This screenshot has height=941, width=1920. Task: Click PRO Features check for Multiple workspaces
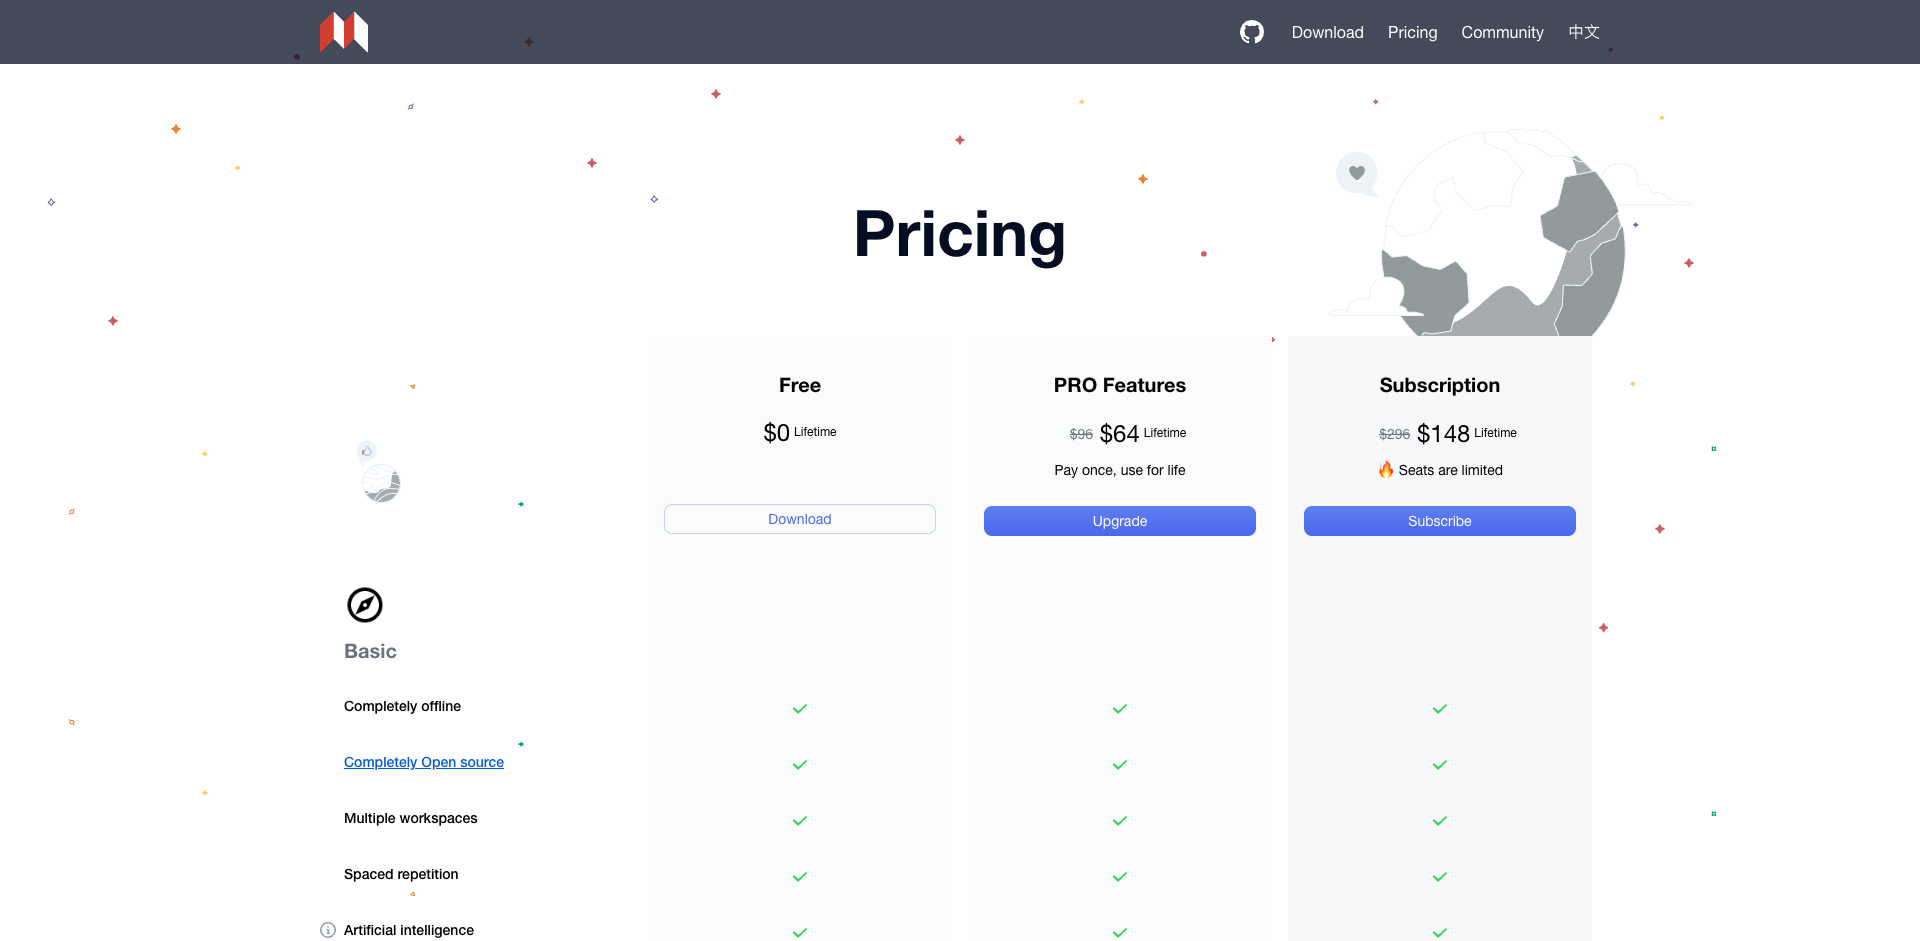coord(1120,821)
